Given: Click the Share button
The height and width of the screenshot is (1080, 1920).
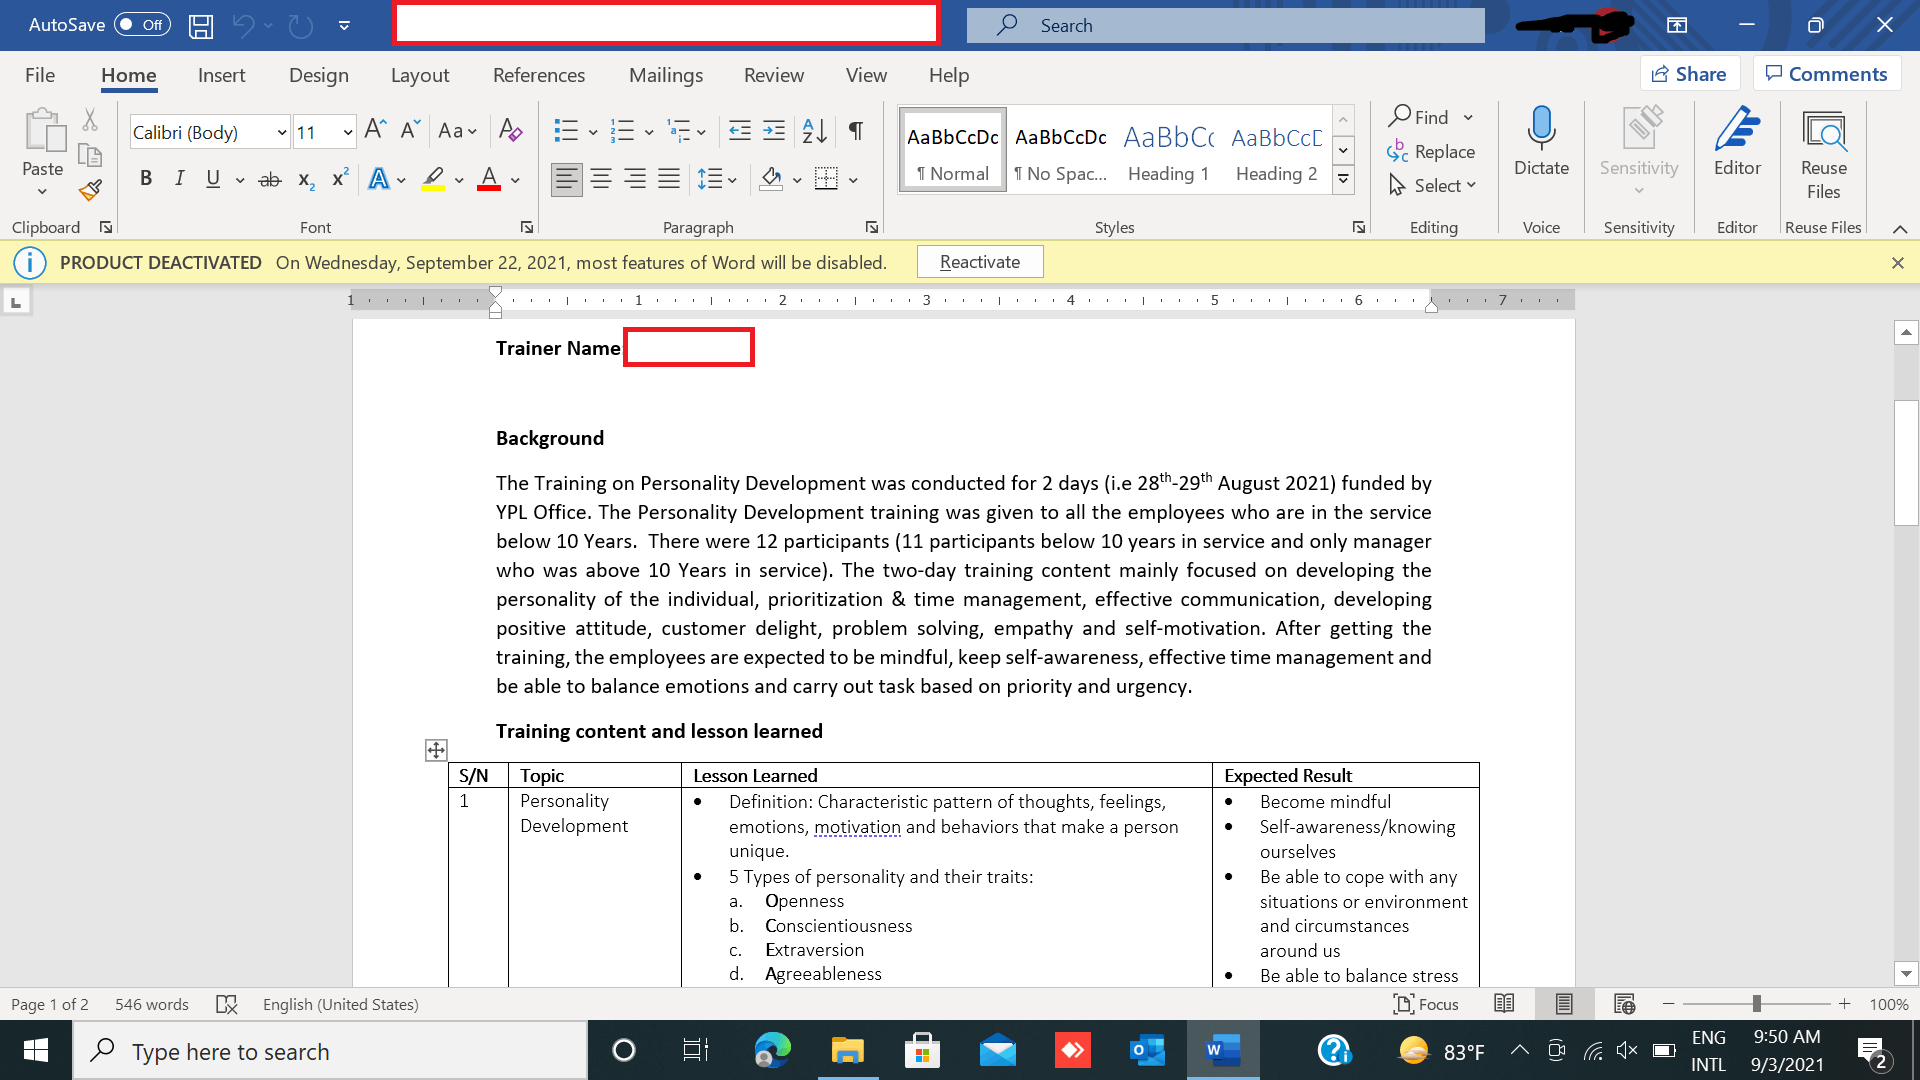Looking at the screenshot, I should [x=1689, y=74].
